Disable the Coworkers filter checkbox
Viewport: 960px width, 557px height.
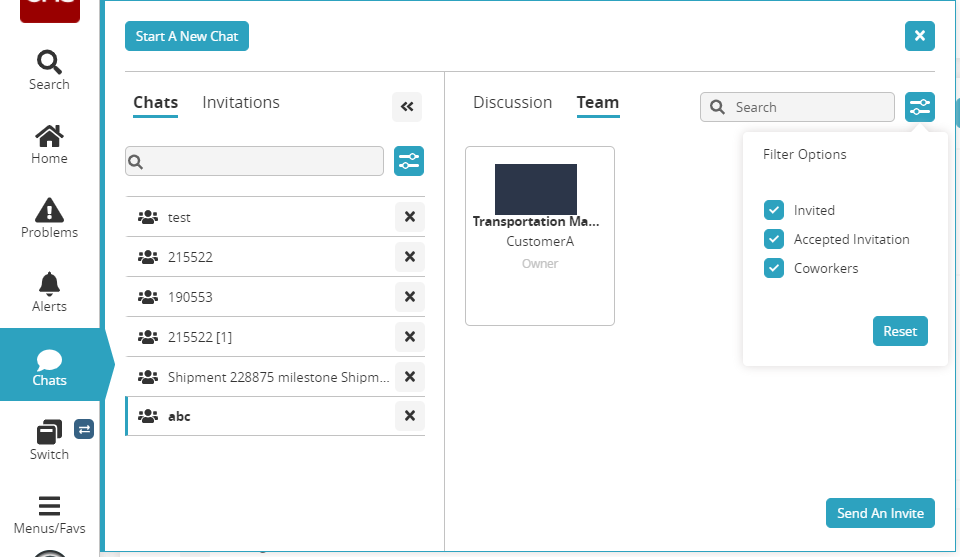click(x=773, y=268)
